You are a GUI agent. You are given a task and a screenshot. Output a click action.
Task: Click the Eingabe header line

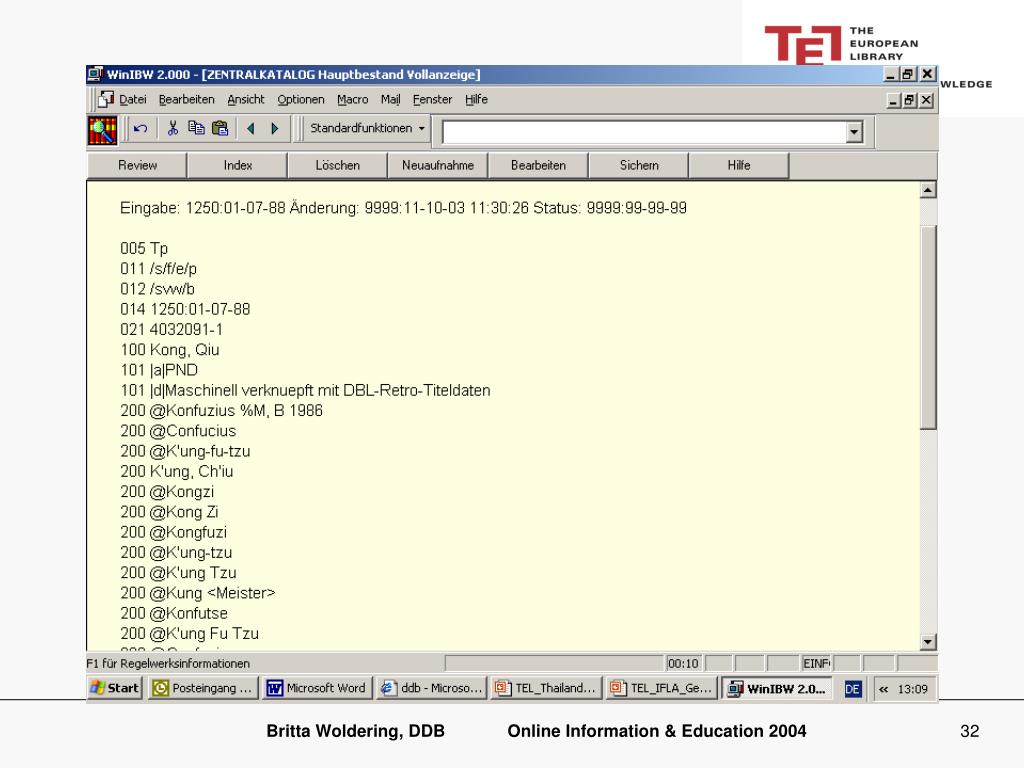pyautogui.click(x=403, y=208)
